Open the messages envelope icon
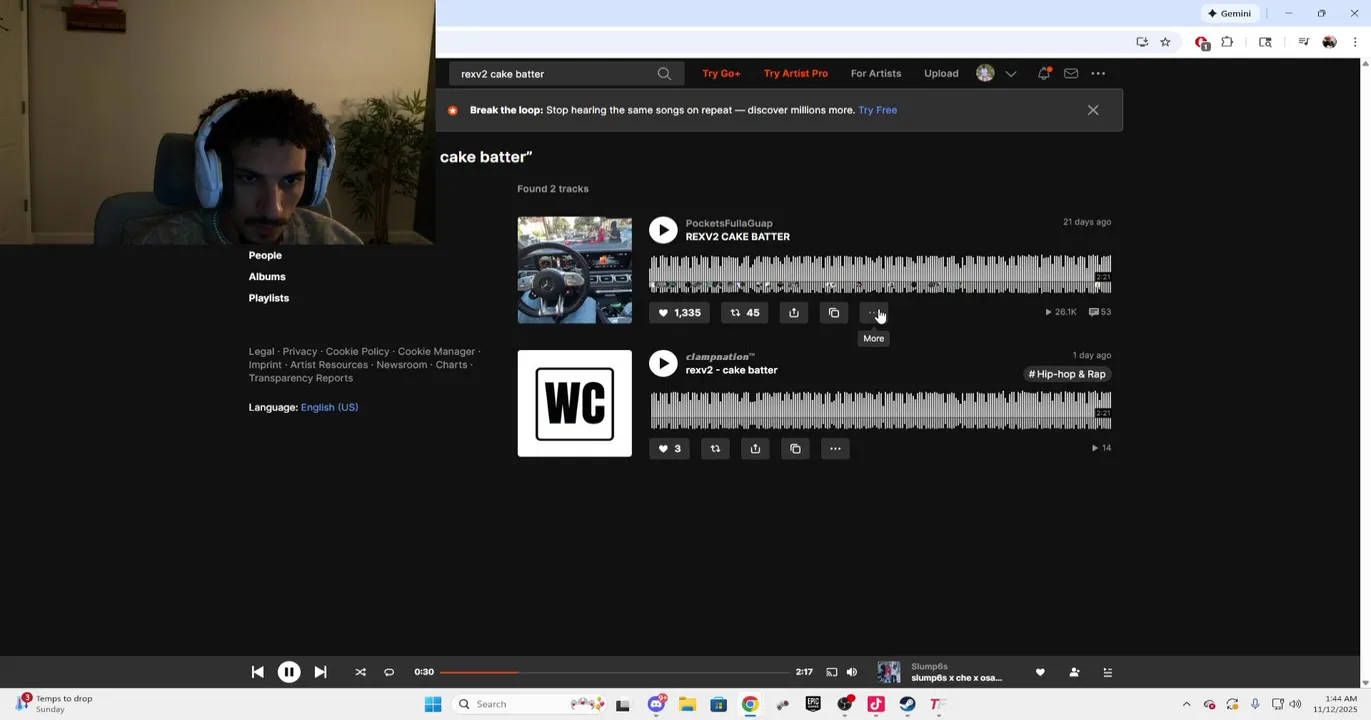The width and height of the screenshot is (1371, 720). pos(1071,73)
